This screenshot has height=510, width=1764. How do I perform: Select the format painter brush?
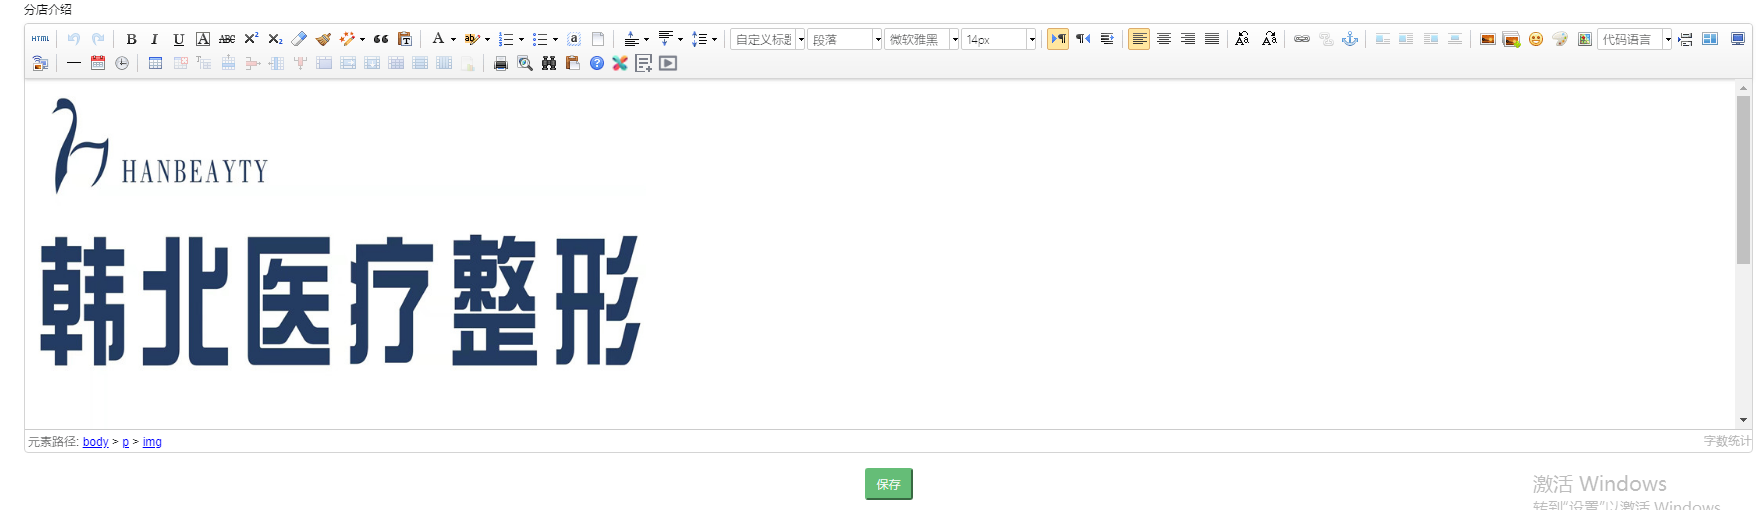point(323,39)
